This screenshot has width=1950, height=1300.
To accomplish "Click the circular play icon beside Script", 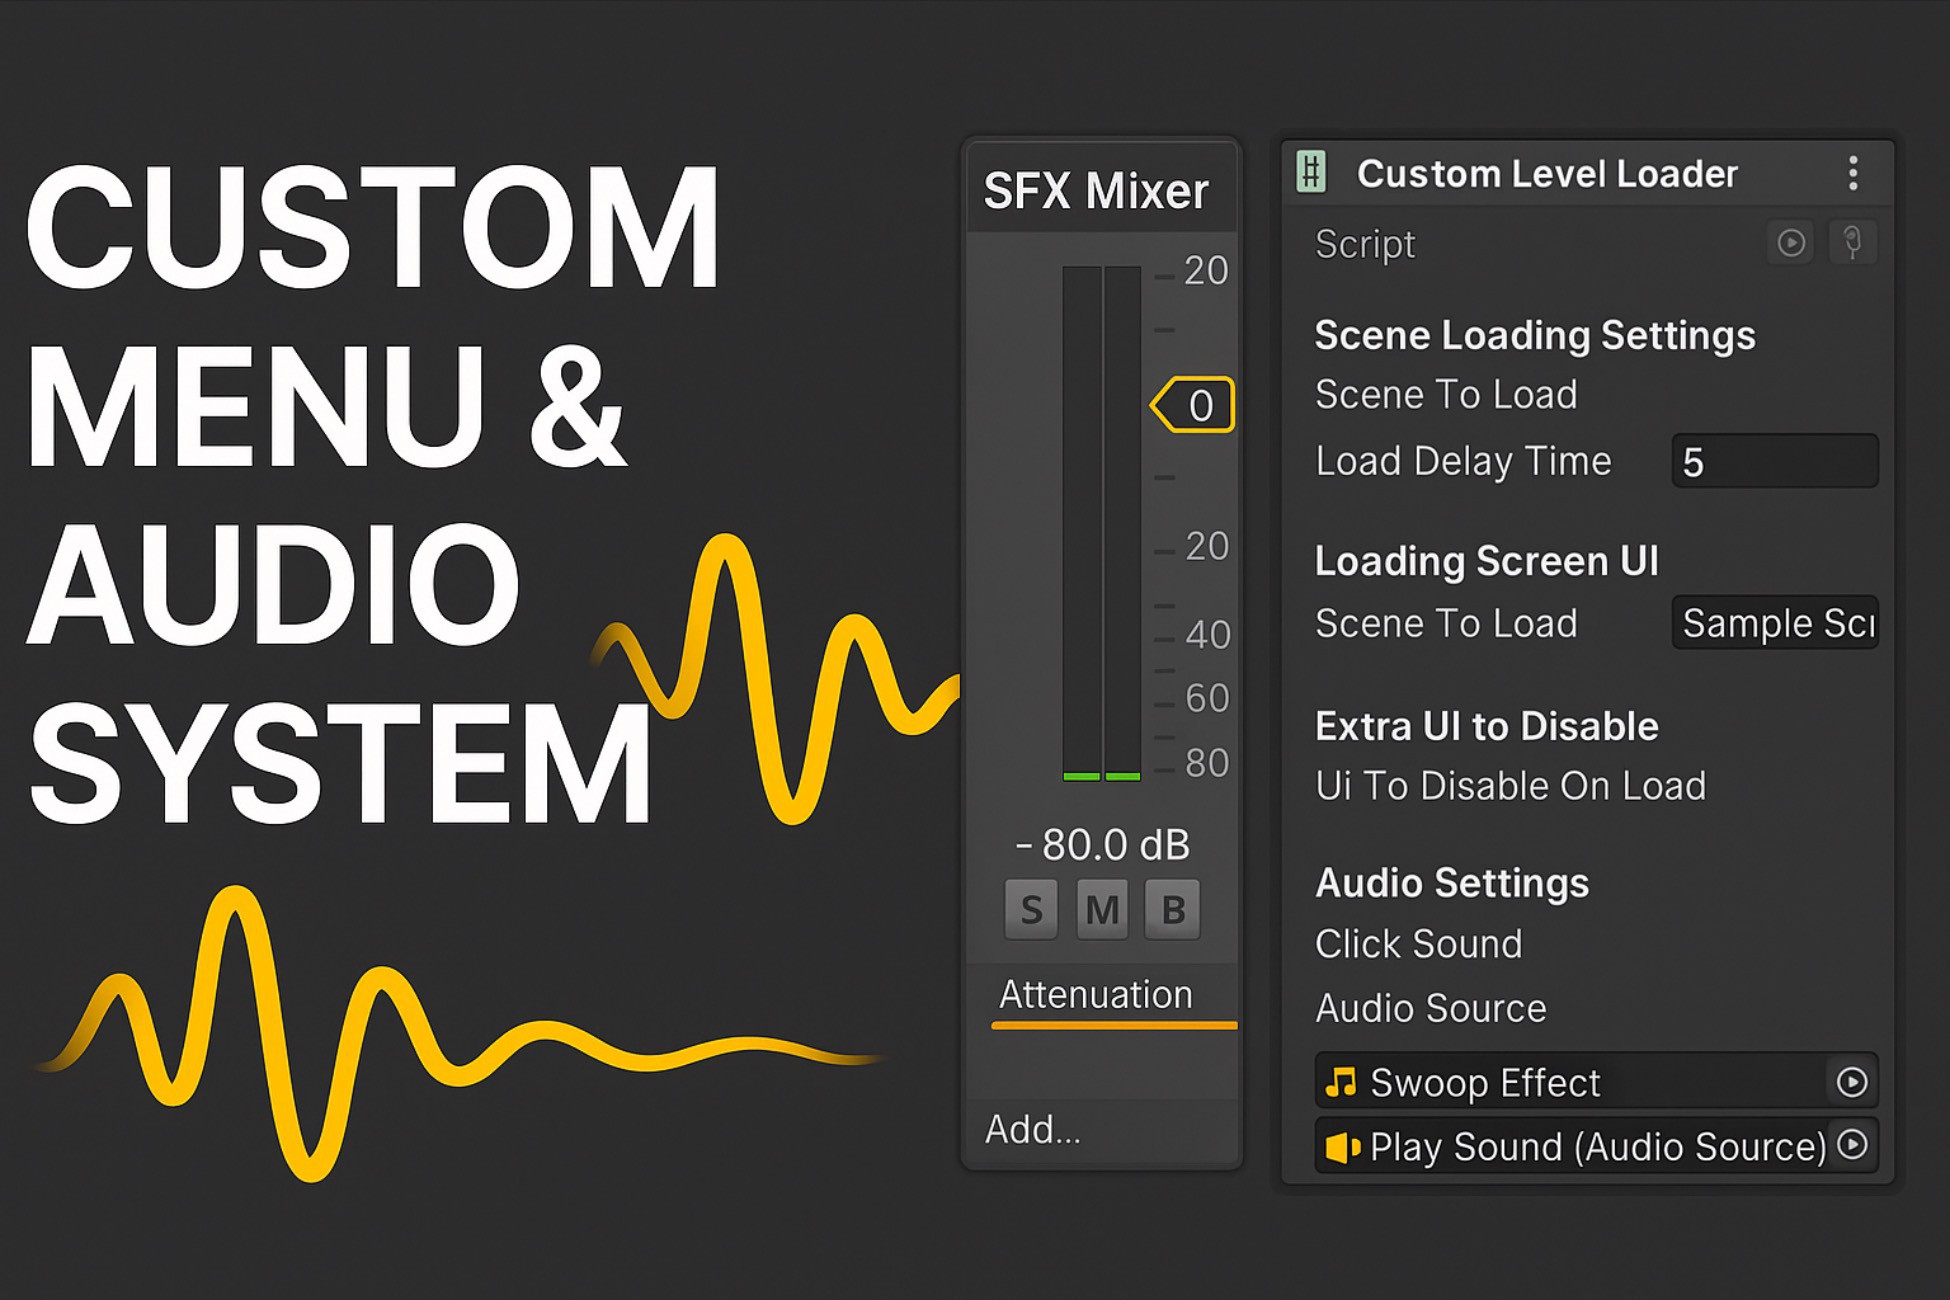I will point(1790,243).
